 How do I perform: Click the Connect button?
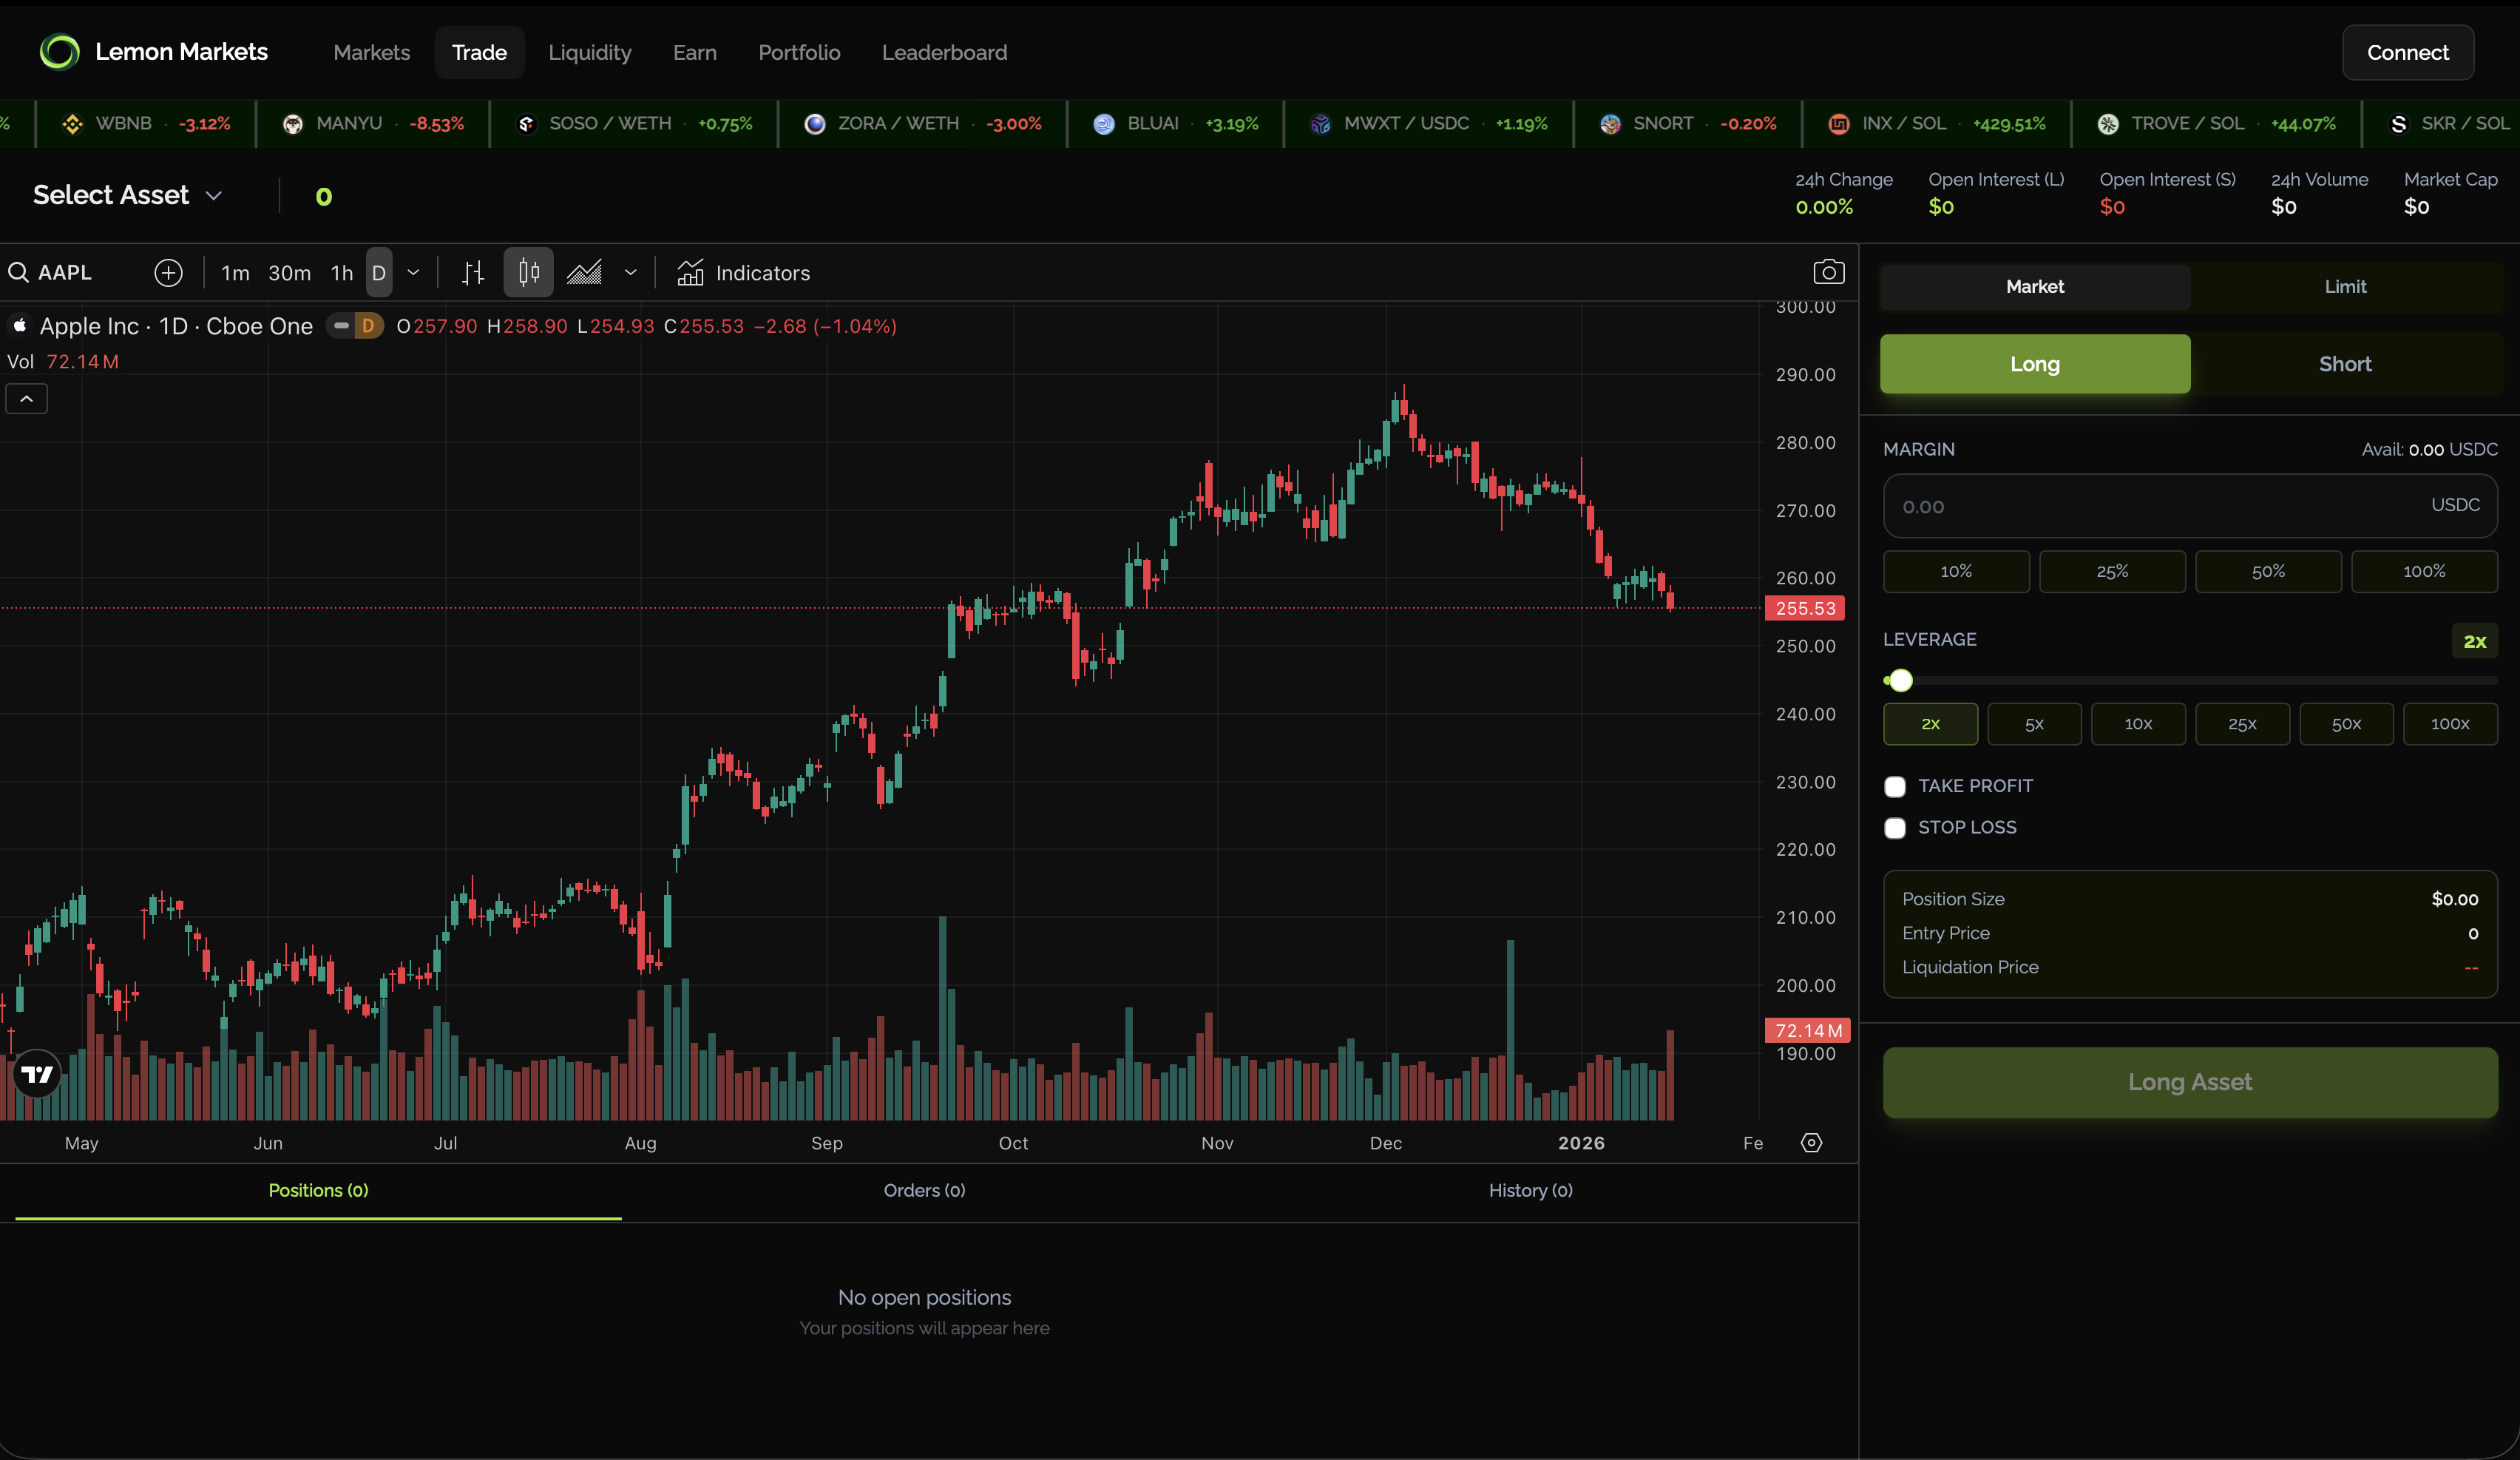2407,52
